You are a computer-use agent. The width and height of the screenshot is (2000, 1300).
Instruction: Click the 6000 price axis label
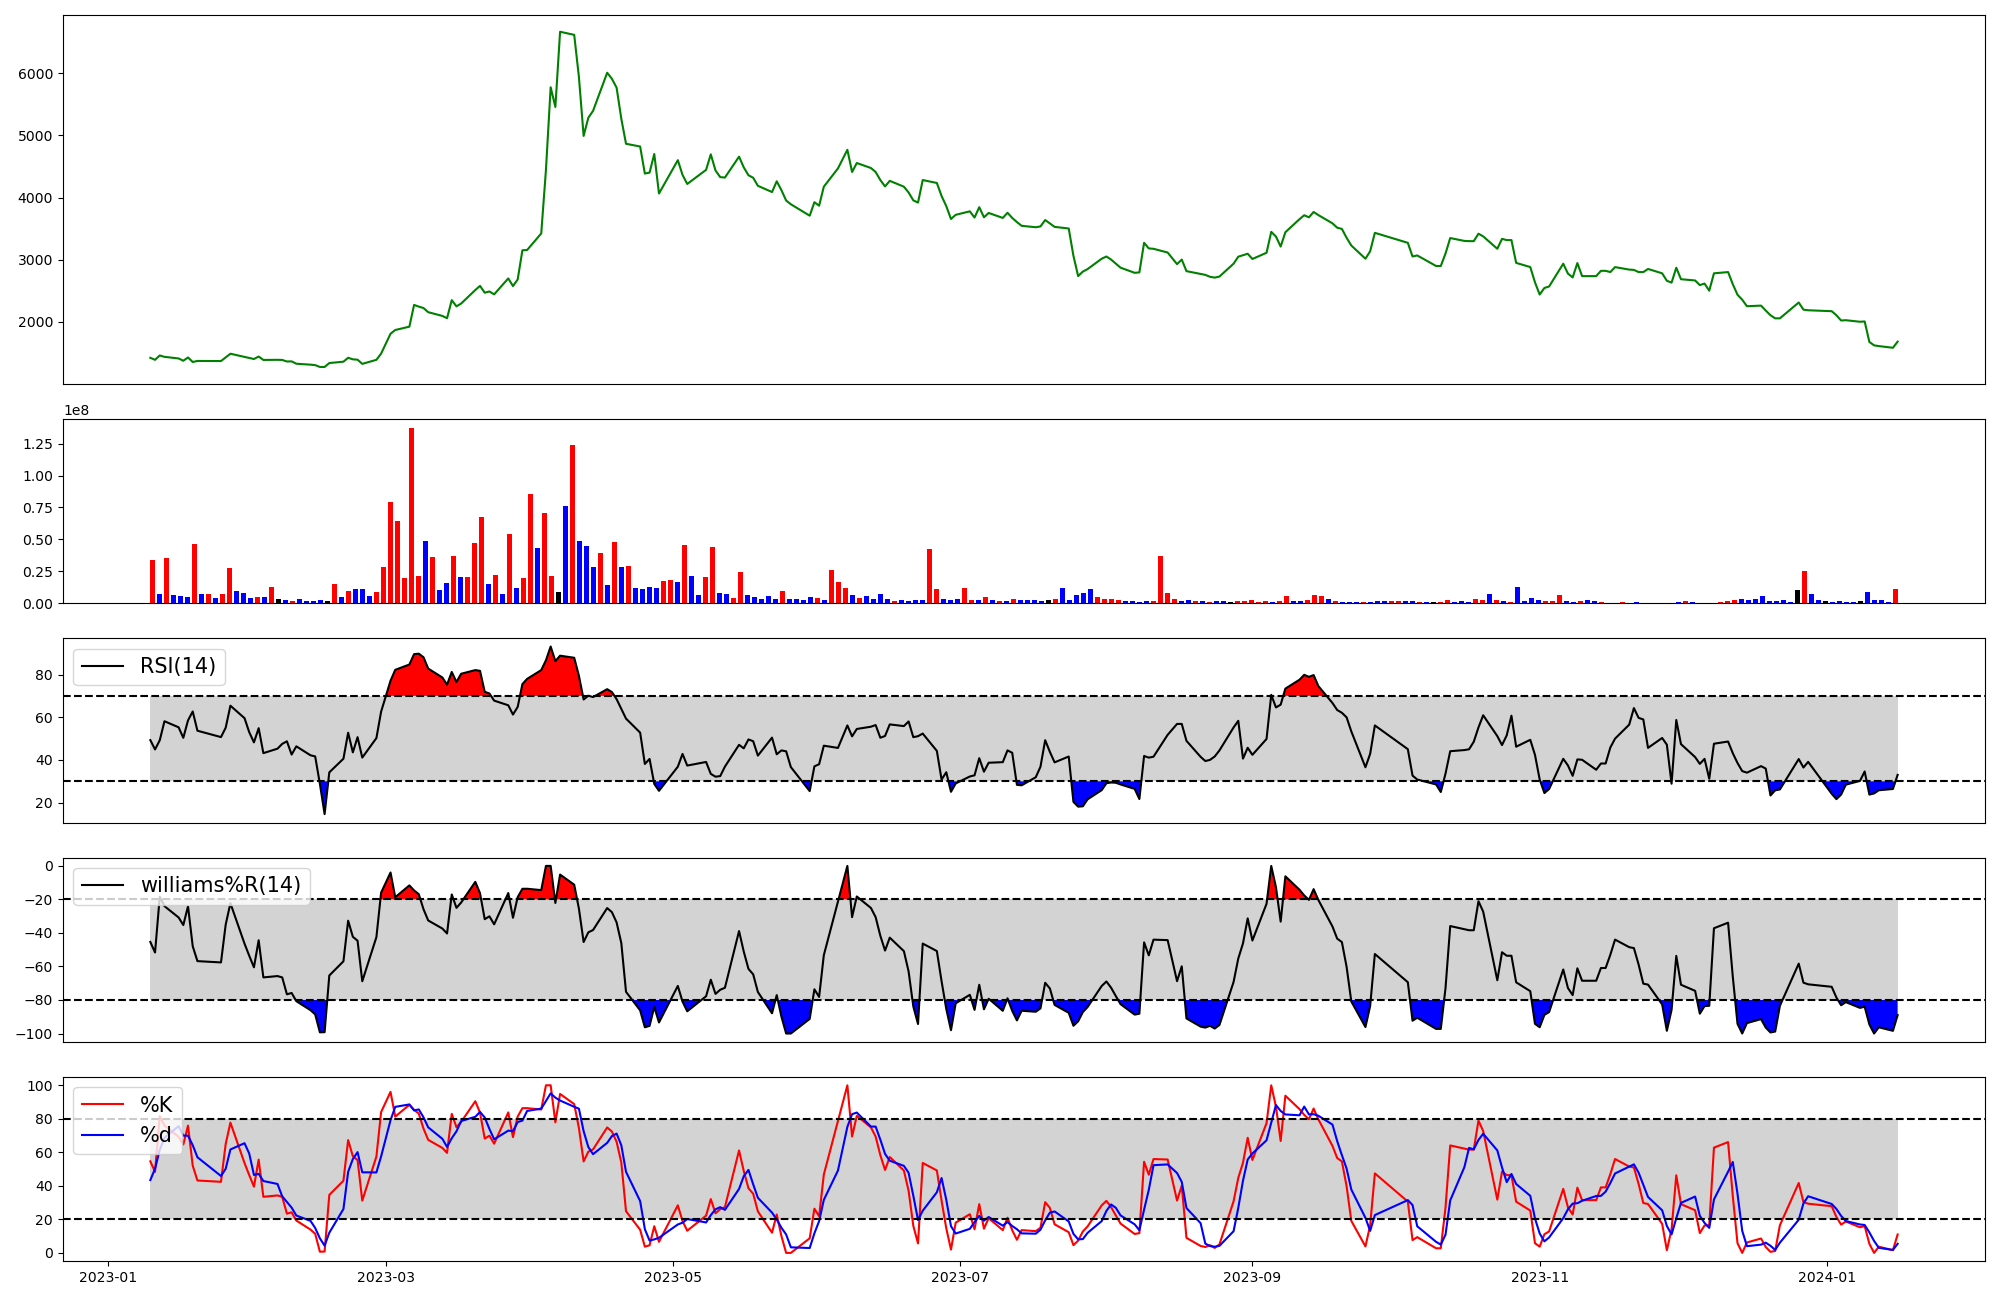pyautogui.click(x=36, y=74)
